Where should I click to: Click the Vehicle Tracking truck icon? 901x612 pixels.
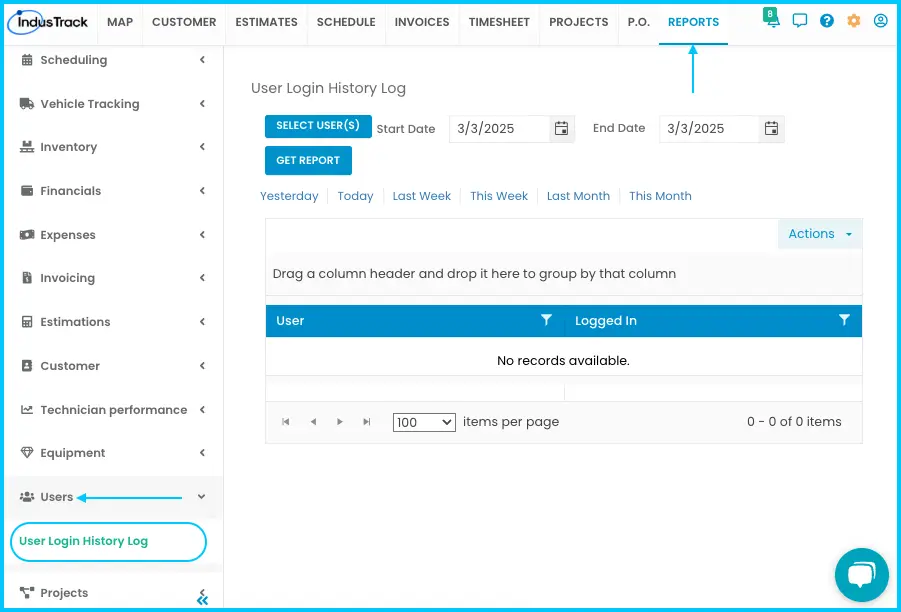tap(27, 103)
